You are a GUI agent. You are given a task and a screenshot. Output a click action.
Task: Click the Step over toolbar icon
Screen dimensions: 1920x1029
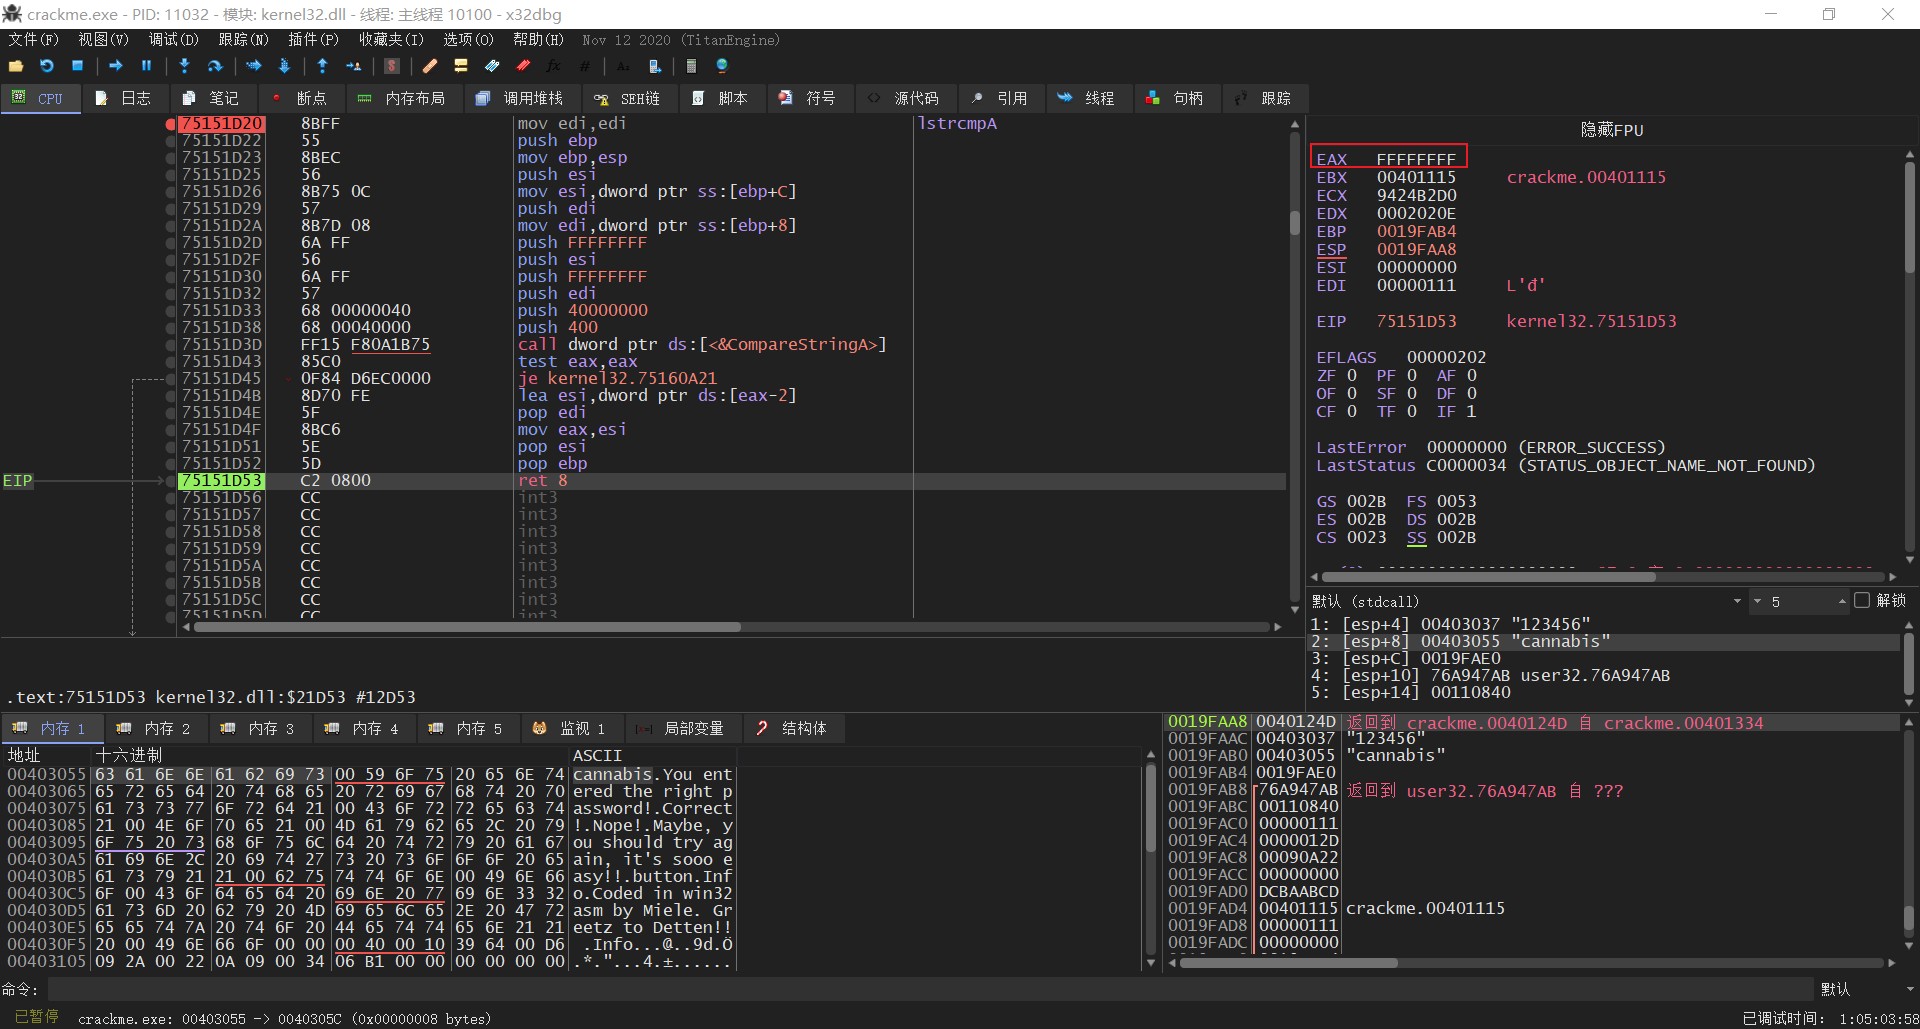point(214,66)
